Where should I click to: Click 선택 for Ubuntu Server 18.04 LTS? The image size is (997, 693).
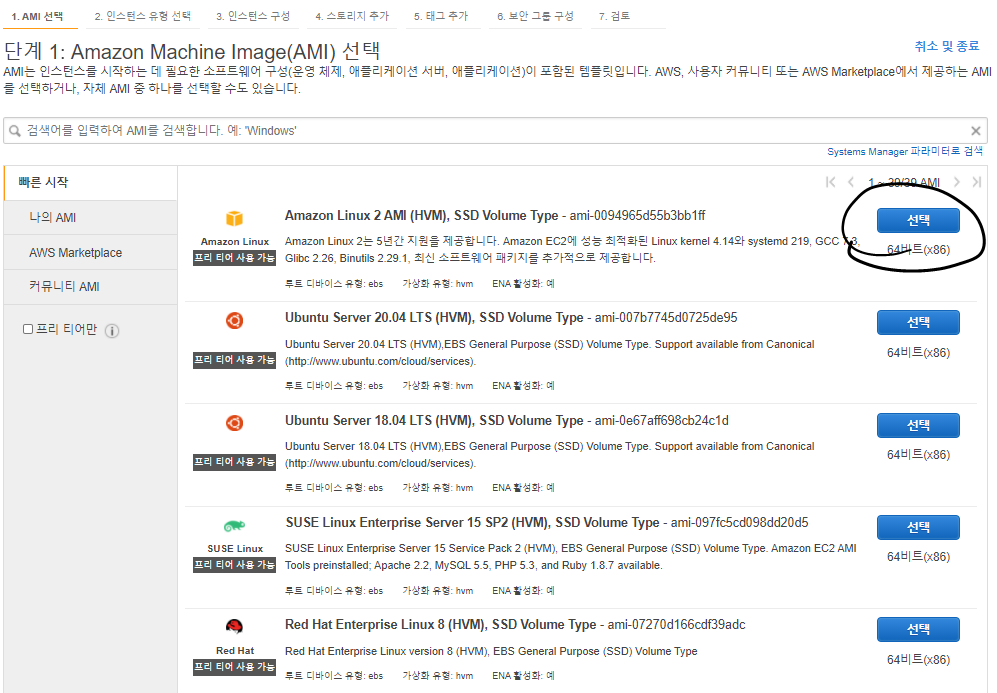(918, 425)
